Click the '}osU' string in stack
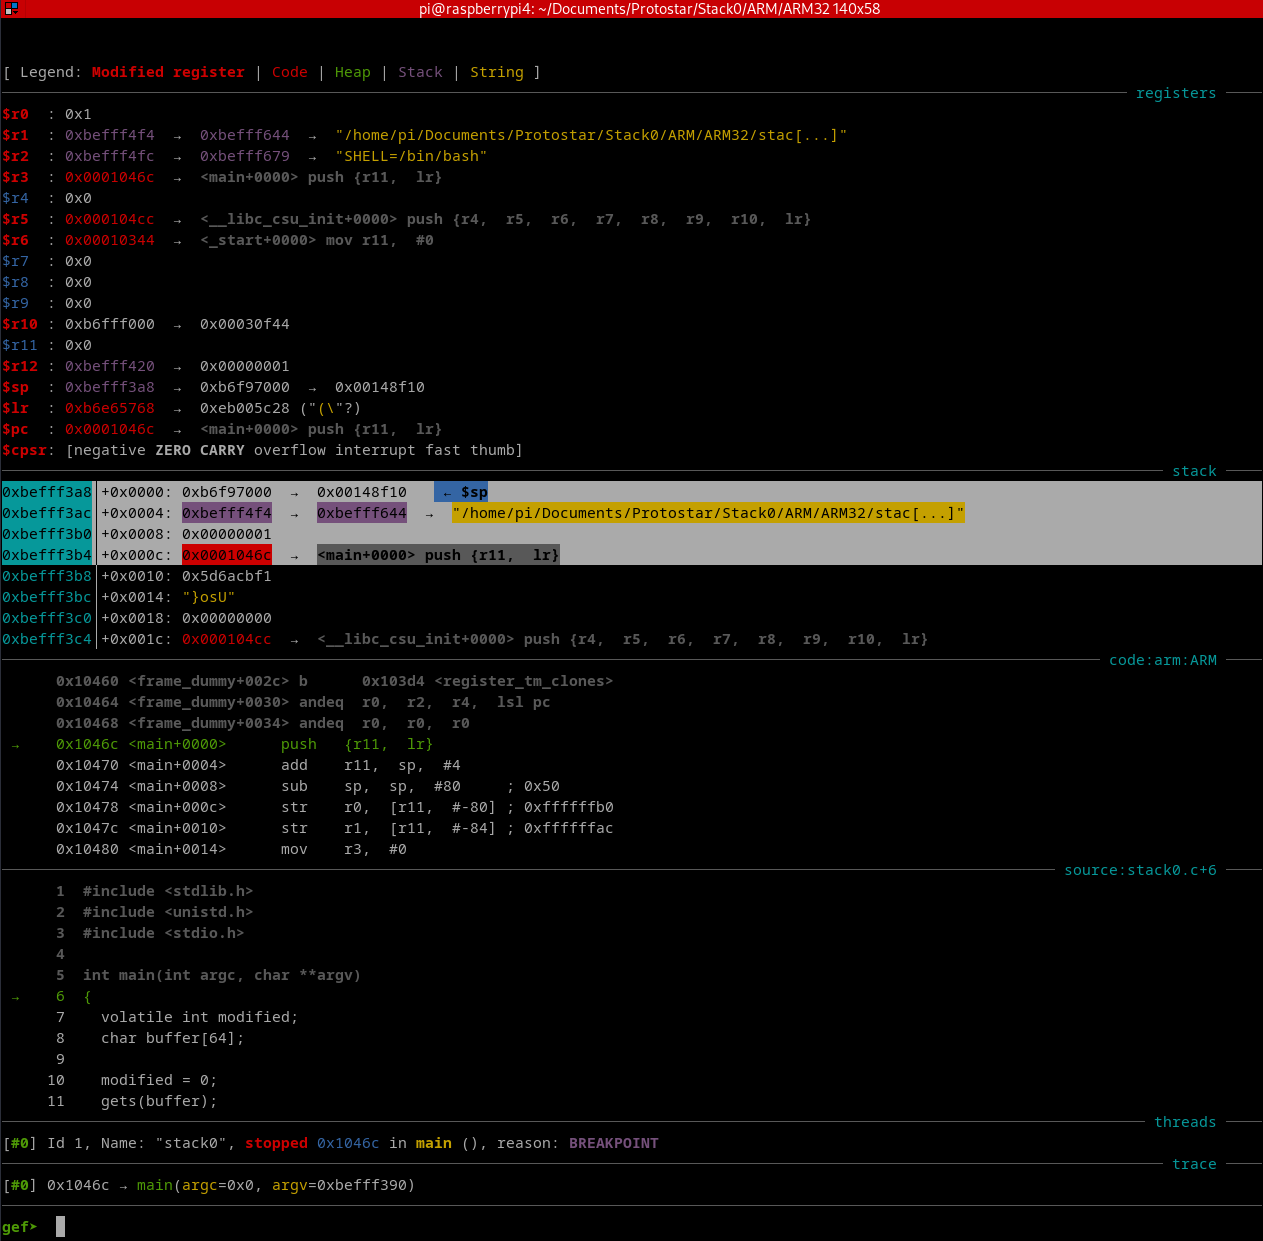The width and height of the screenshot is (1263, 1241). pyautogui.click(x=209, y=597)
